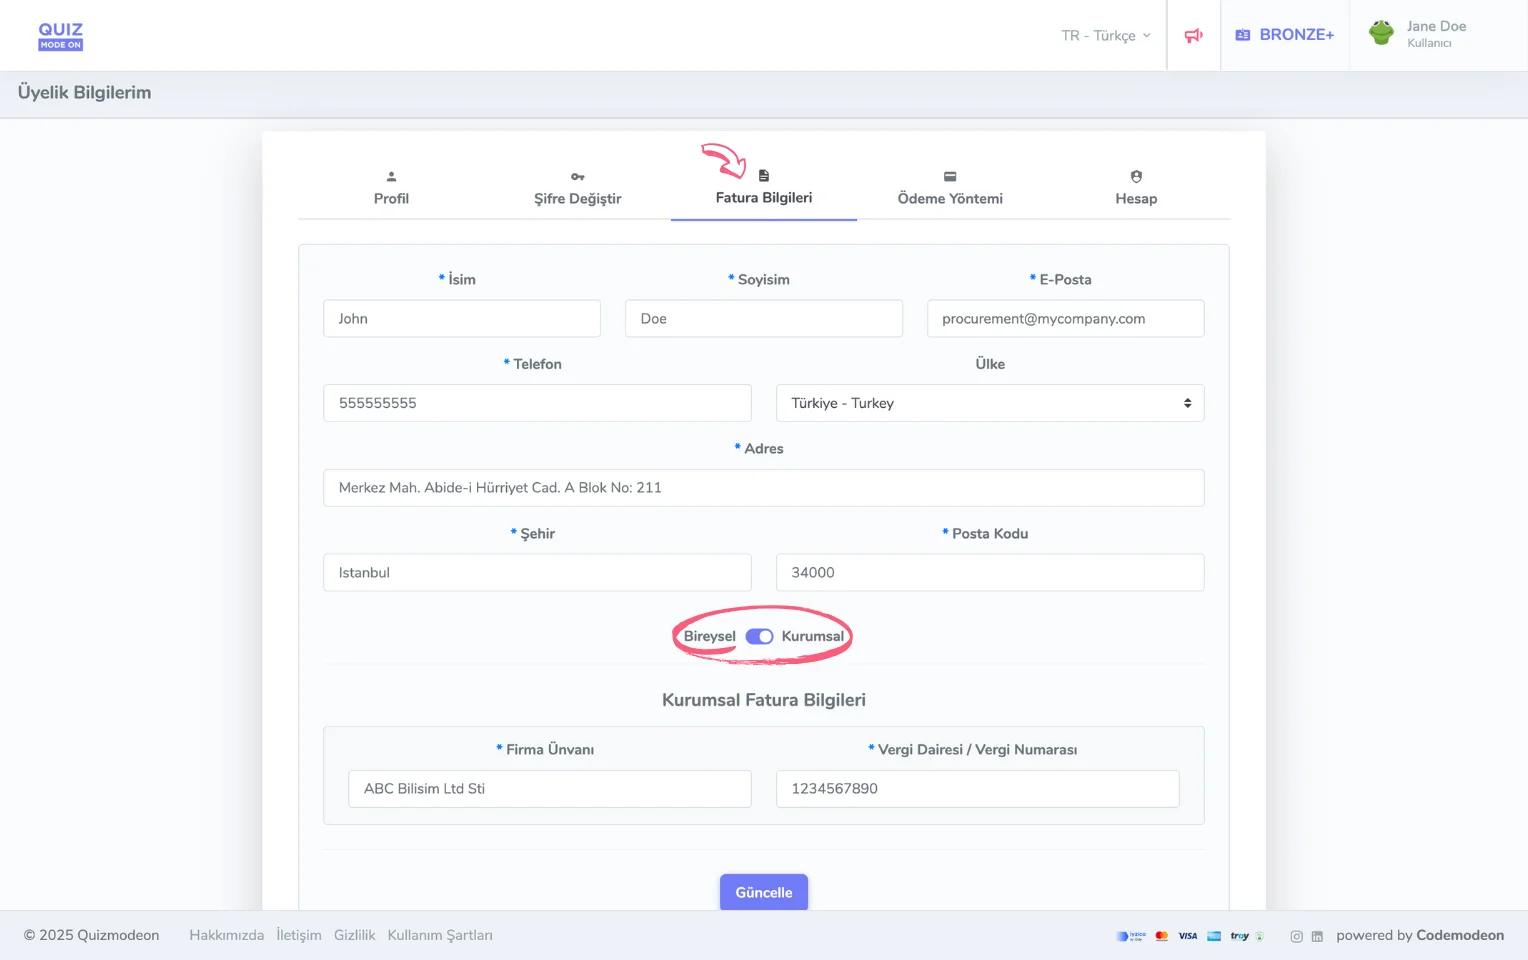The width and height of the screenshot is (1528, 960).
Task: Click the Firma Ünvanı input field
Action: tap(549, 789)
